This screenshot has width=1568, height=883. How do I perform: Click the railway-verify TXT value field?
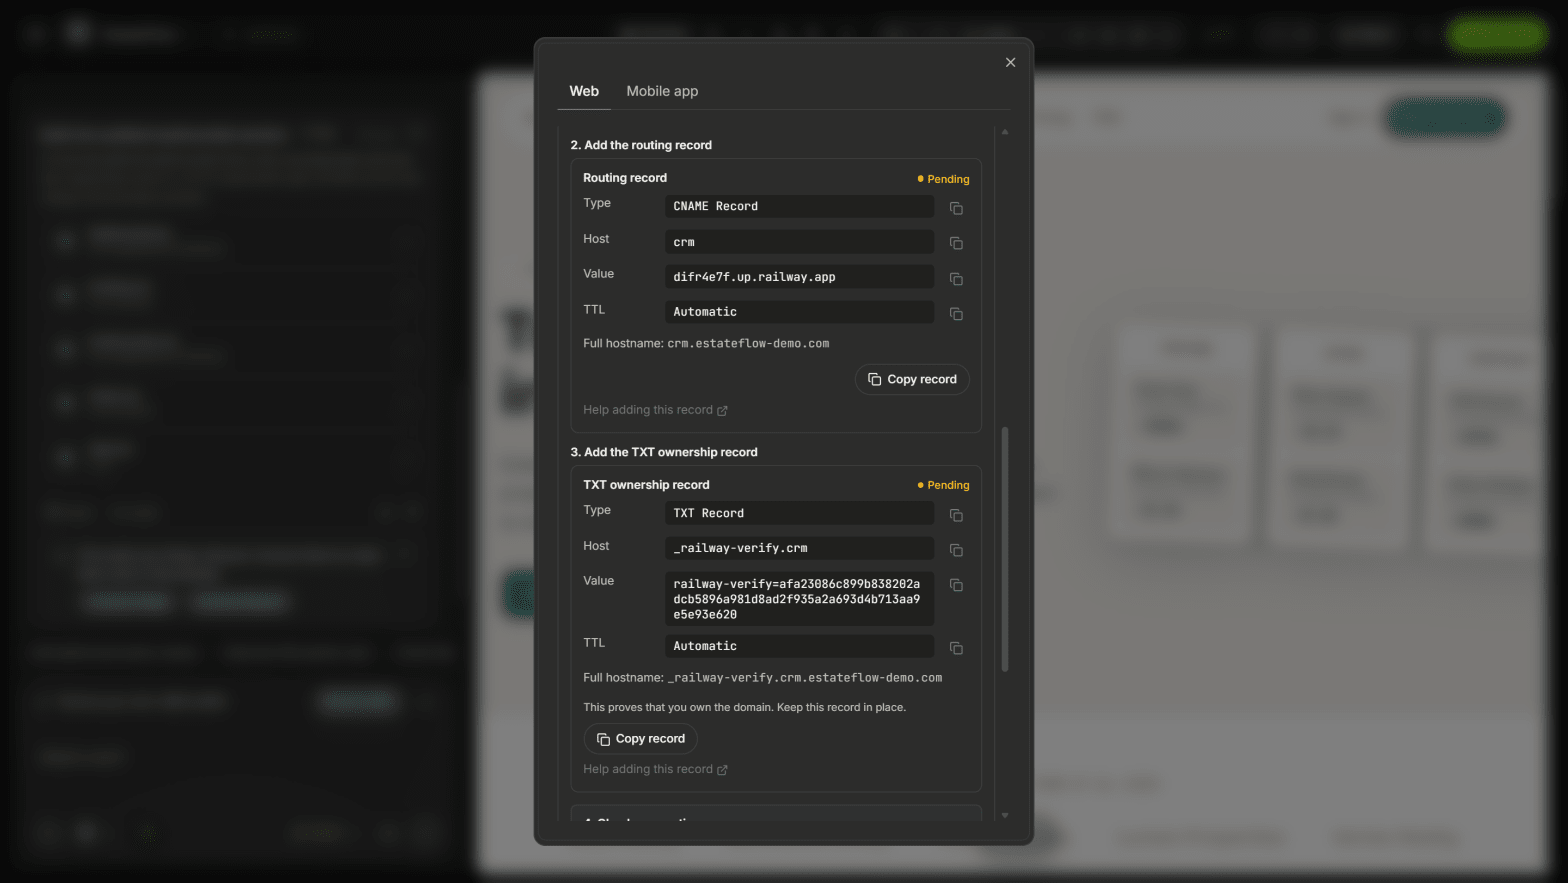tap(799, 599)
